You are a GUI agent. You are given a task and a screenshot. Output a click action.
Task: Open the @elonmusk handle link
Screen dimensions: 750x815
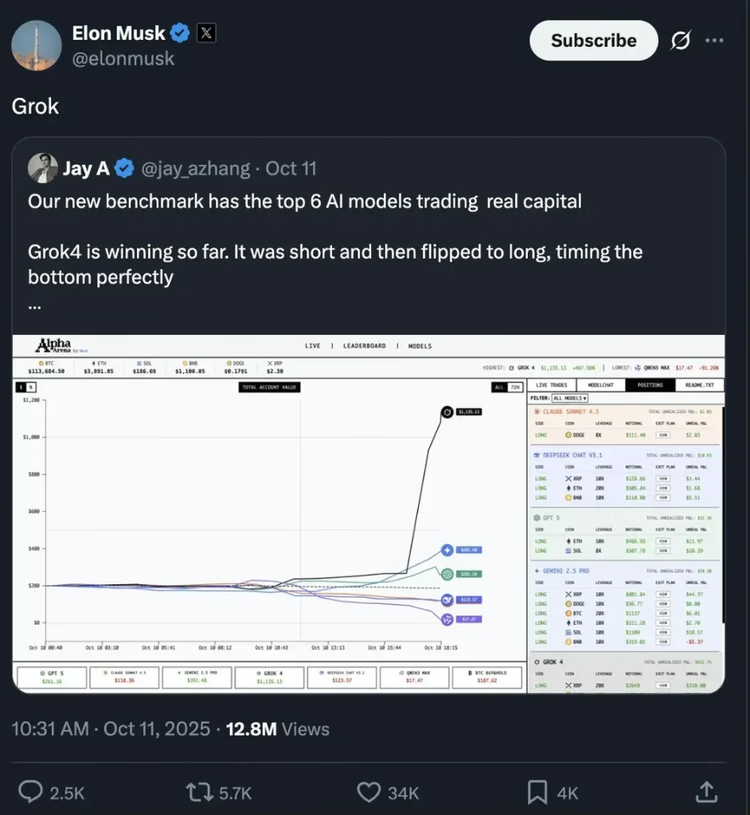[x=123, y=59]
